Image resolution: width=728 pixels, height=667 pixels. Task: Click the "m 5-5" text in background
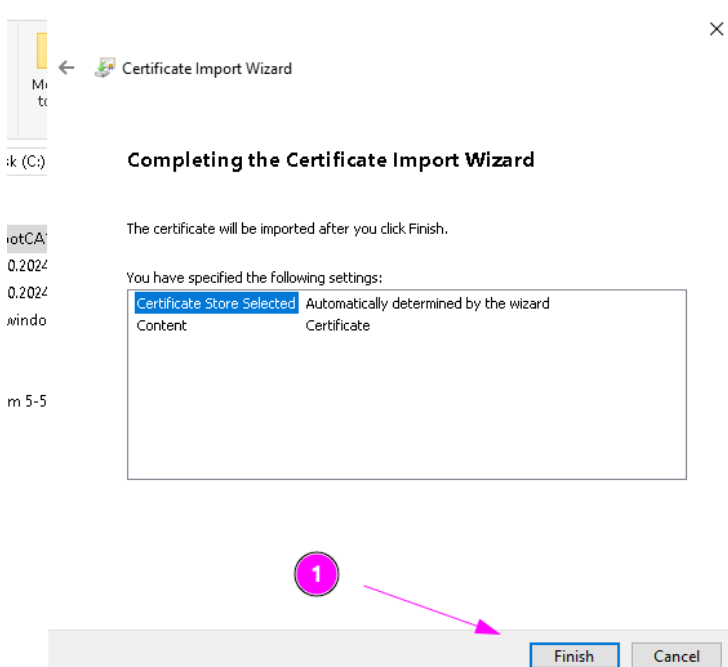coord(27,401)
